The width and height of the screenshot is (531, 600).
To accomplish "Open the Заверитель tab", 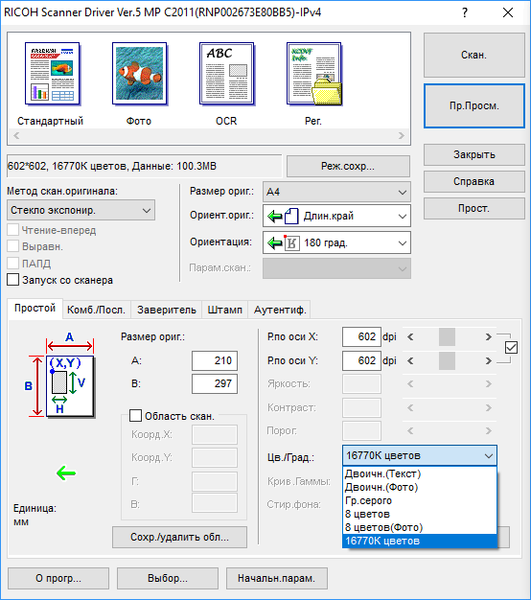I will pyautogui.click(x=166, y=310).
